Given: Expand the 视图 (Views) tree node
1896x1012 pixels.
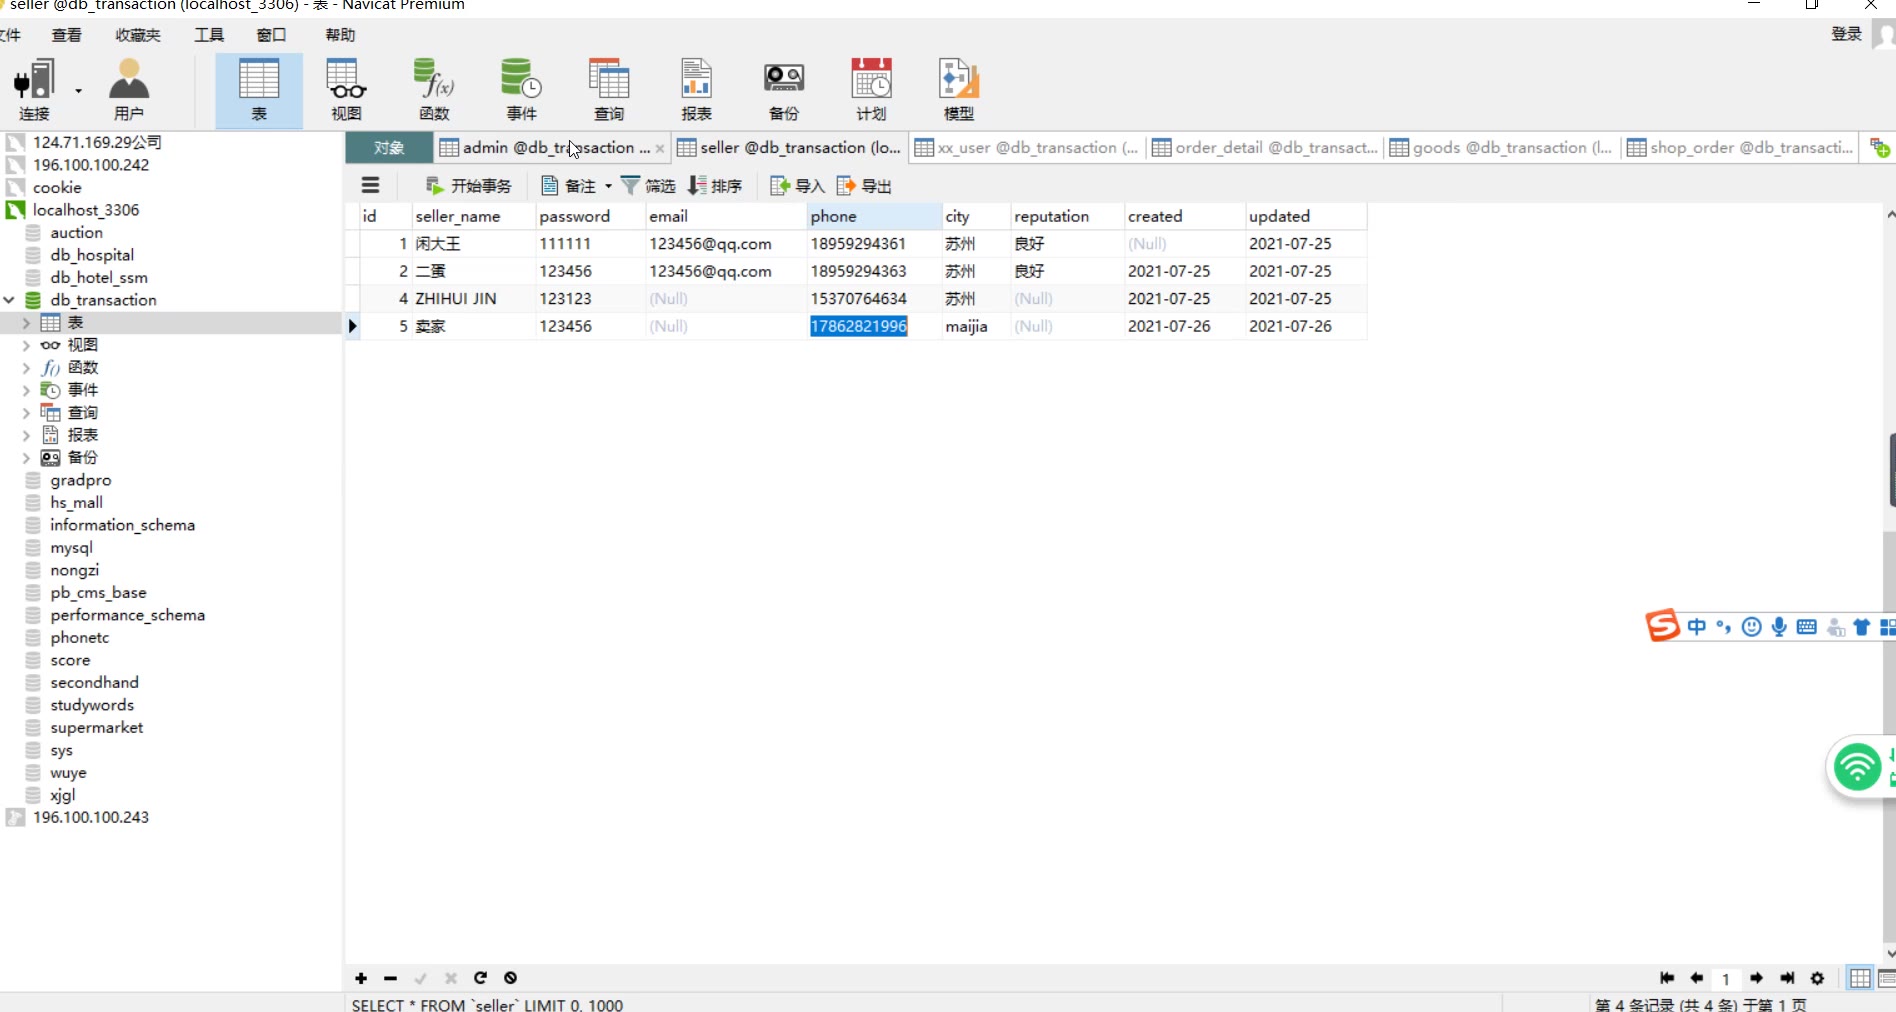Looking at the screenshot, I should [26, 345].
